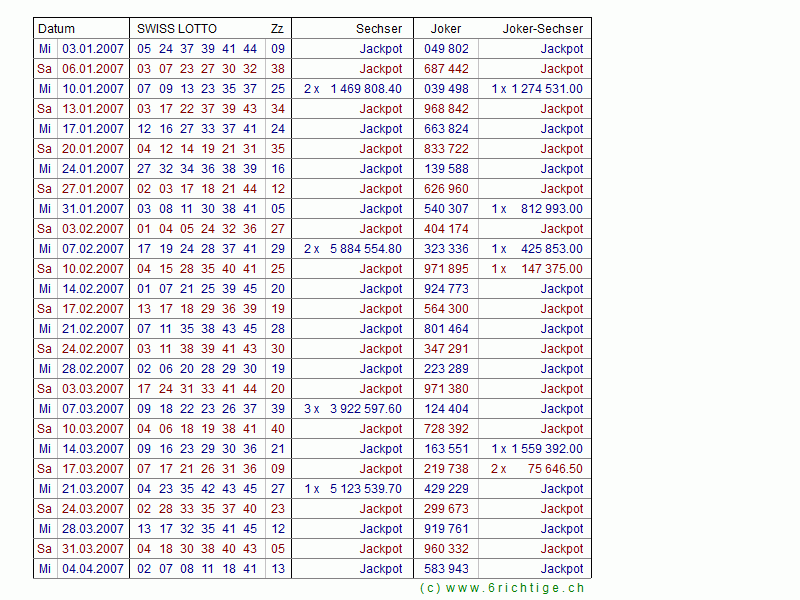Click Joker-Sechser amount 1 274 531.00
Screen dimensions: 800x600
546,89
